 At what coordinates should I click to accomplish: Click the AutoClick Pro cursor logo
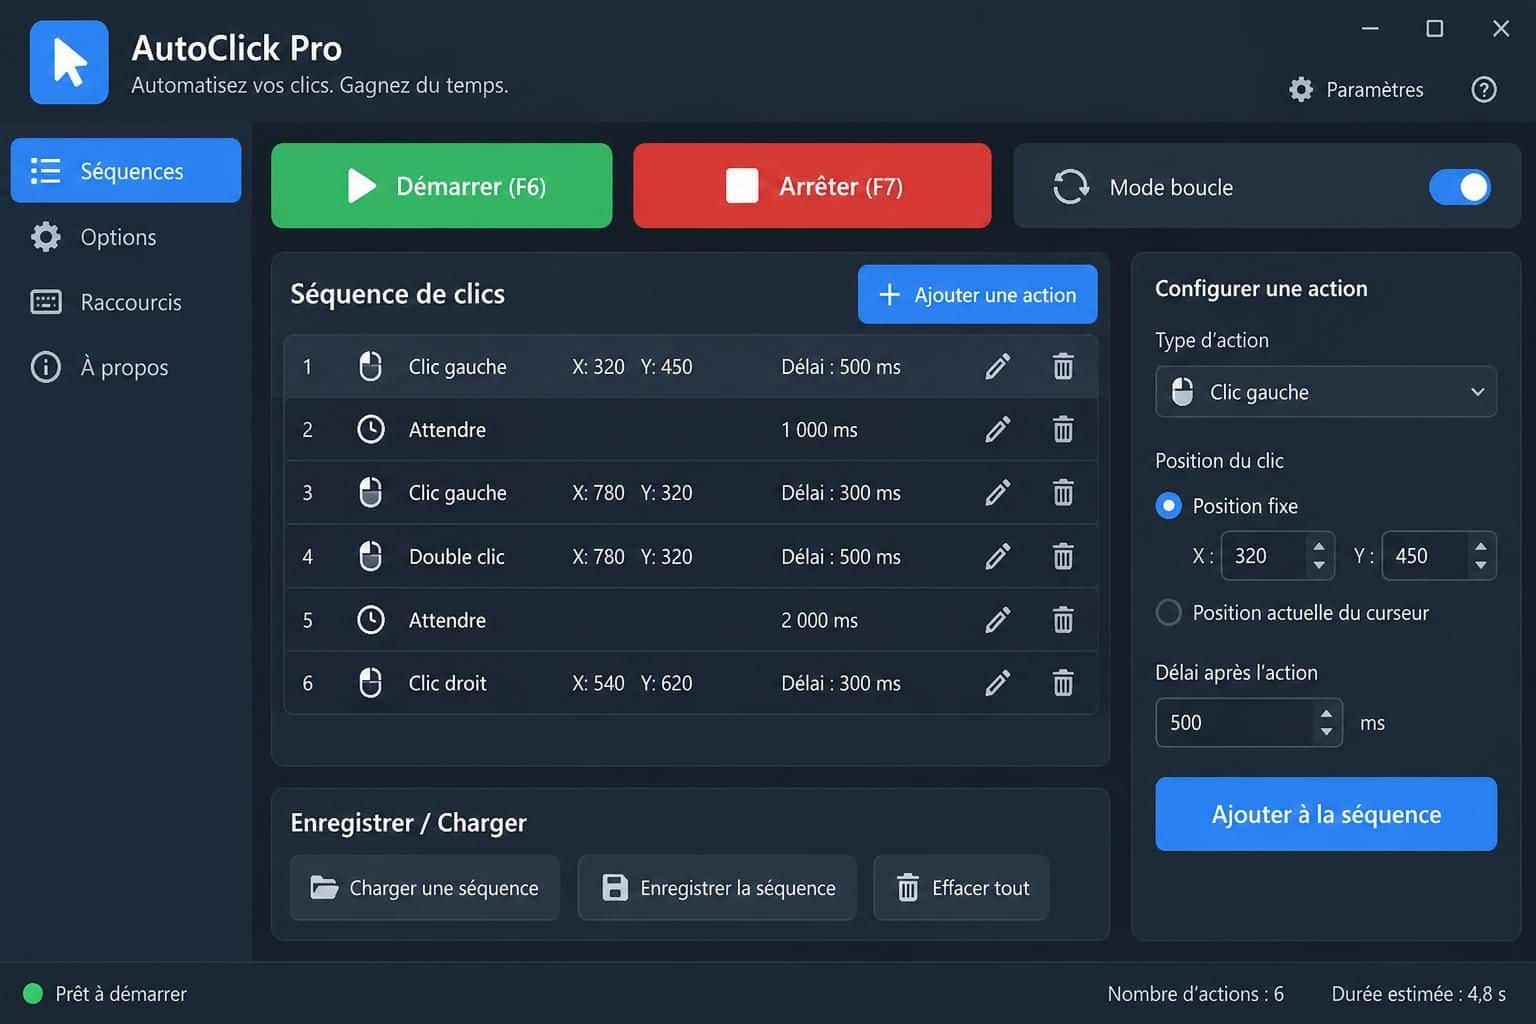coord(69,62)
